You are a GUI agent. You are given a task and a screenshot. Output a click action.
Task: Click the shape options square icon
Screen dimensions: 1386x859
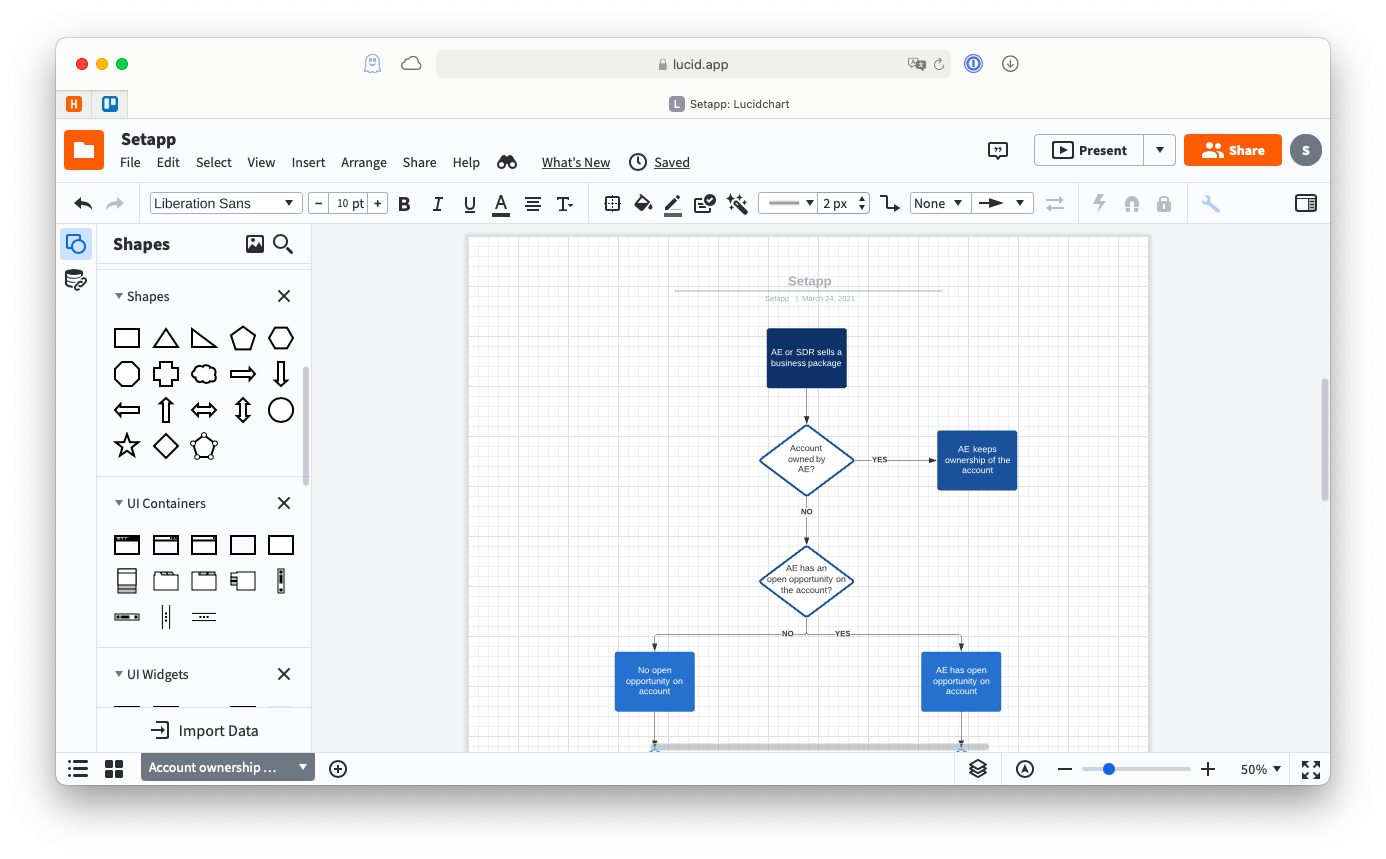[612, 204]
